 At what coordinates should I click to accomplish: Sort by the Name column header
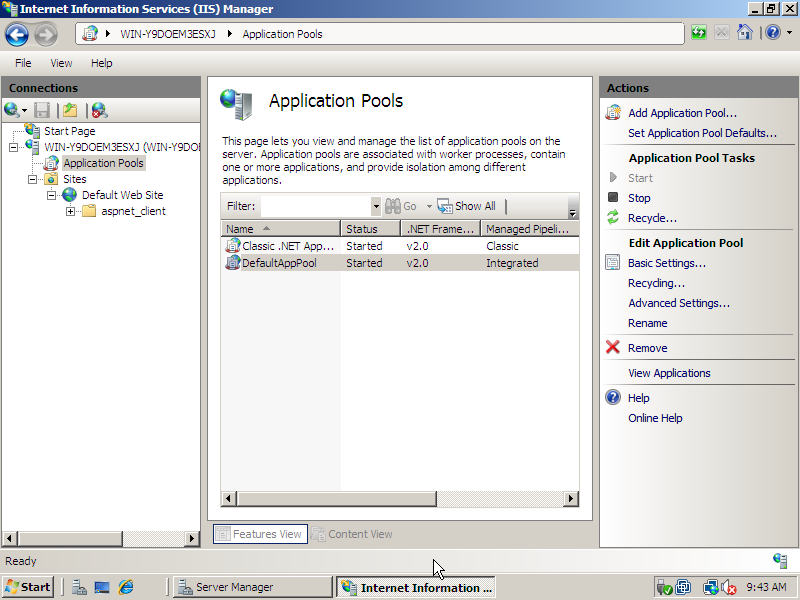(281, 229)
